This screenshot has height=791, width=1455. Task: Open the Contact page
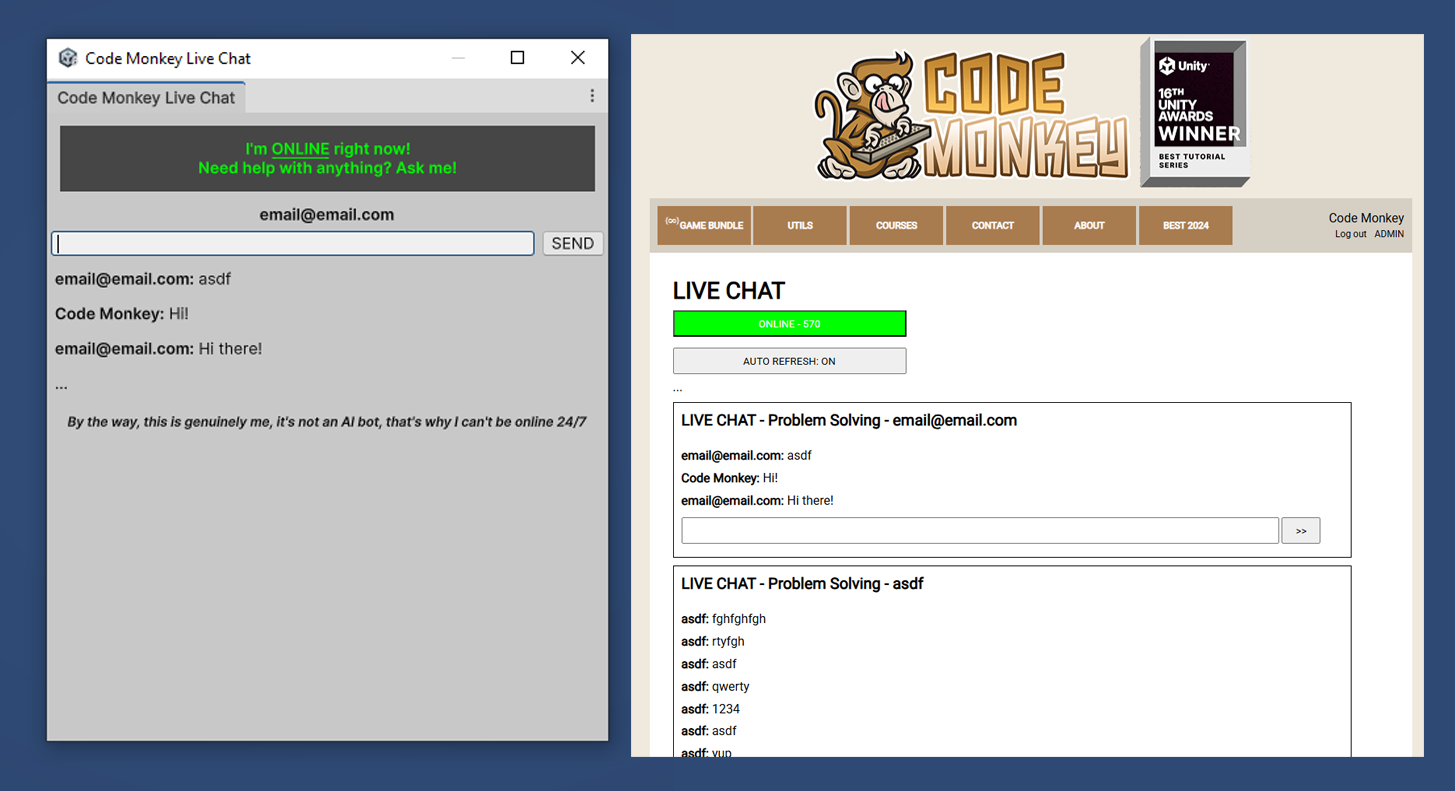pos(993,226)
